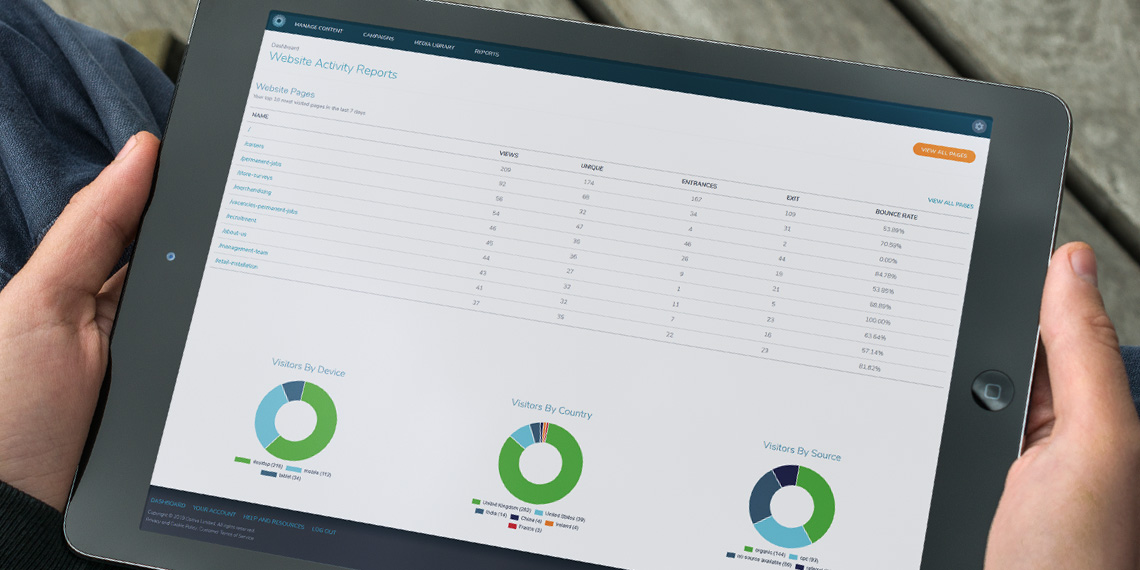Click the 0.00% bounce rate value
The image size is (1140, 570).
tap(888, 260)
